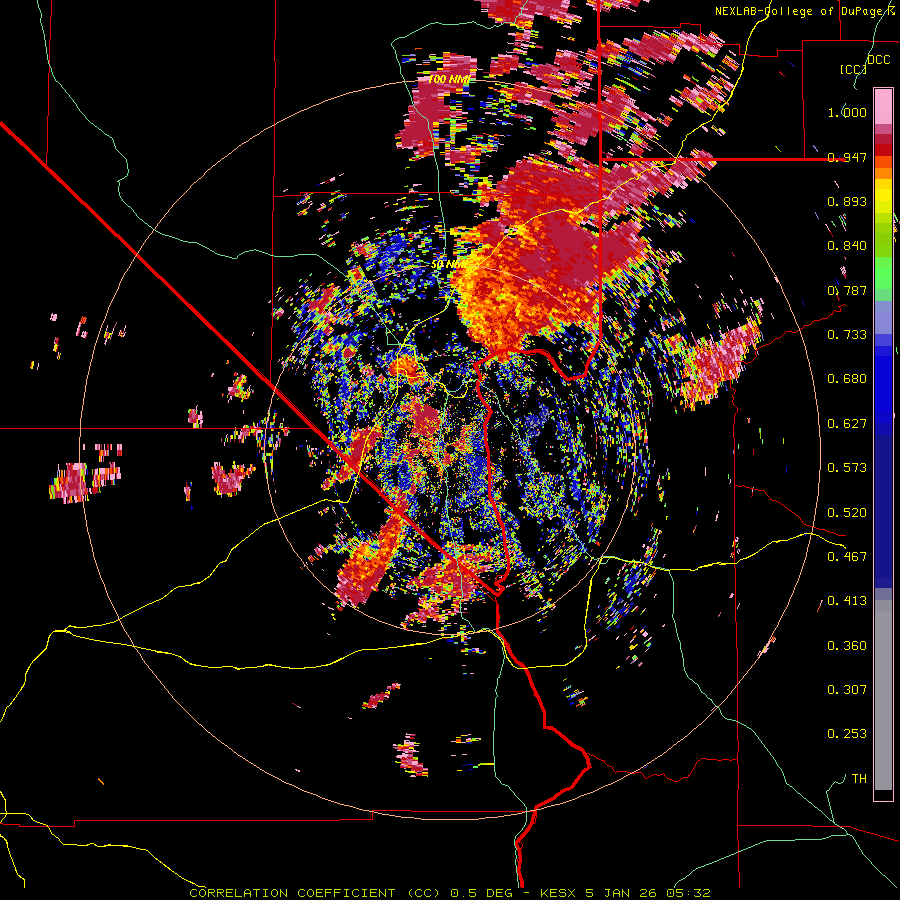Select the 0.360 legend value
This screenshot has width=900, height=900.
[x=847, y=646]
